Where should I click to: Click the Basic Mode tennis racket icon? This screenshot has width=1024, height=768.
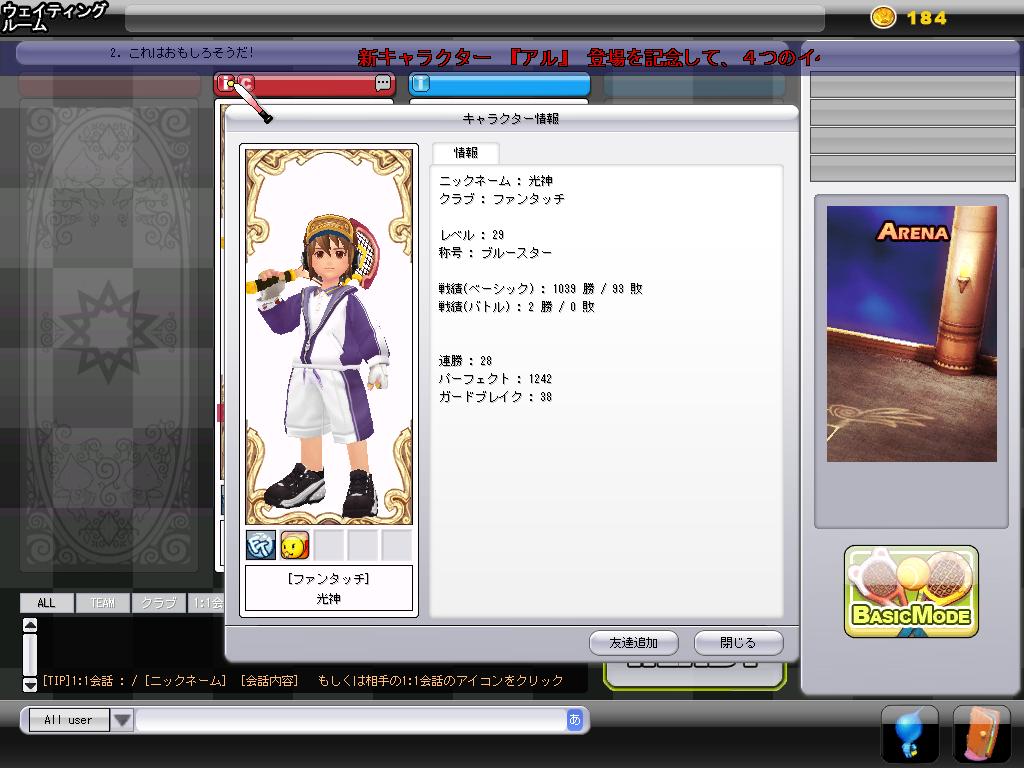911,592
